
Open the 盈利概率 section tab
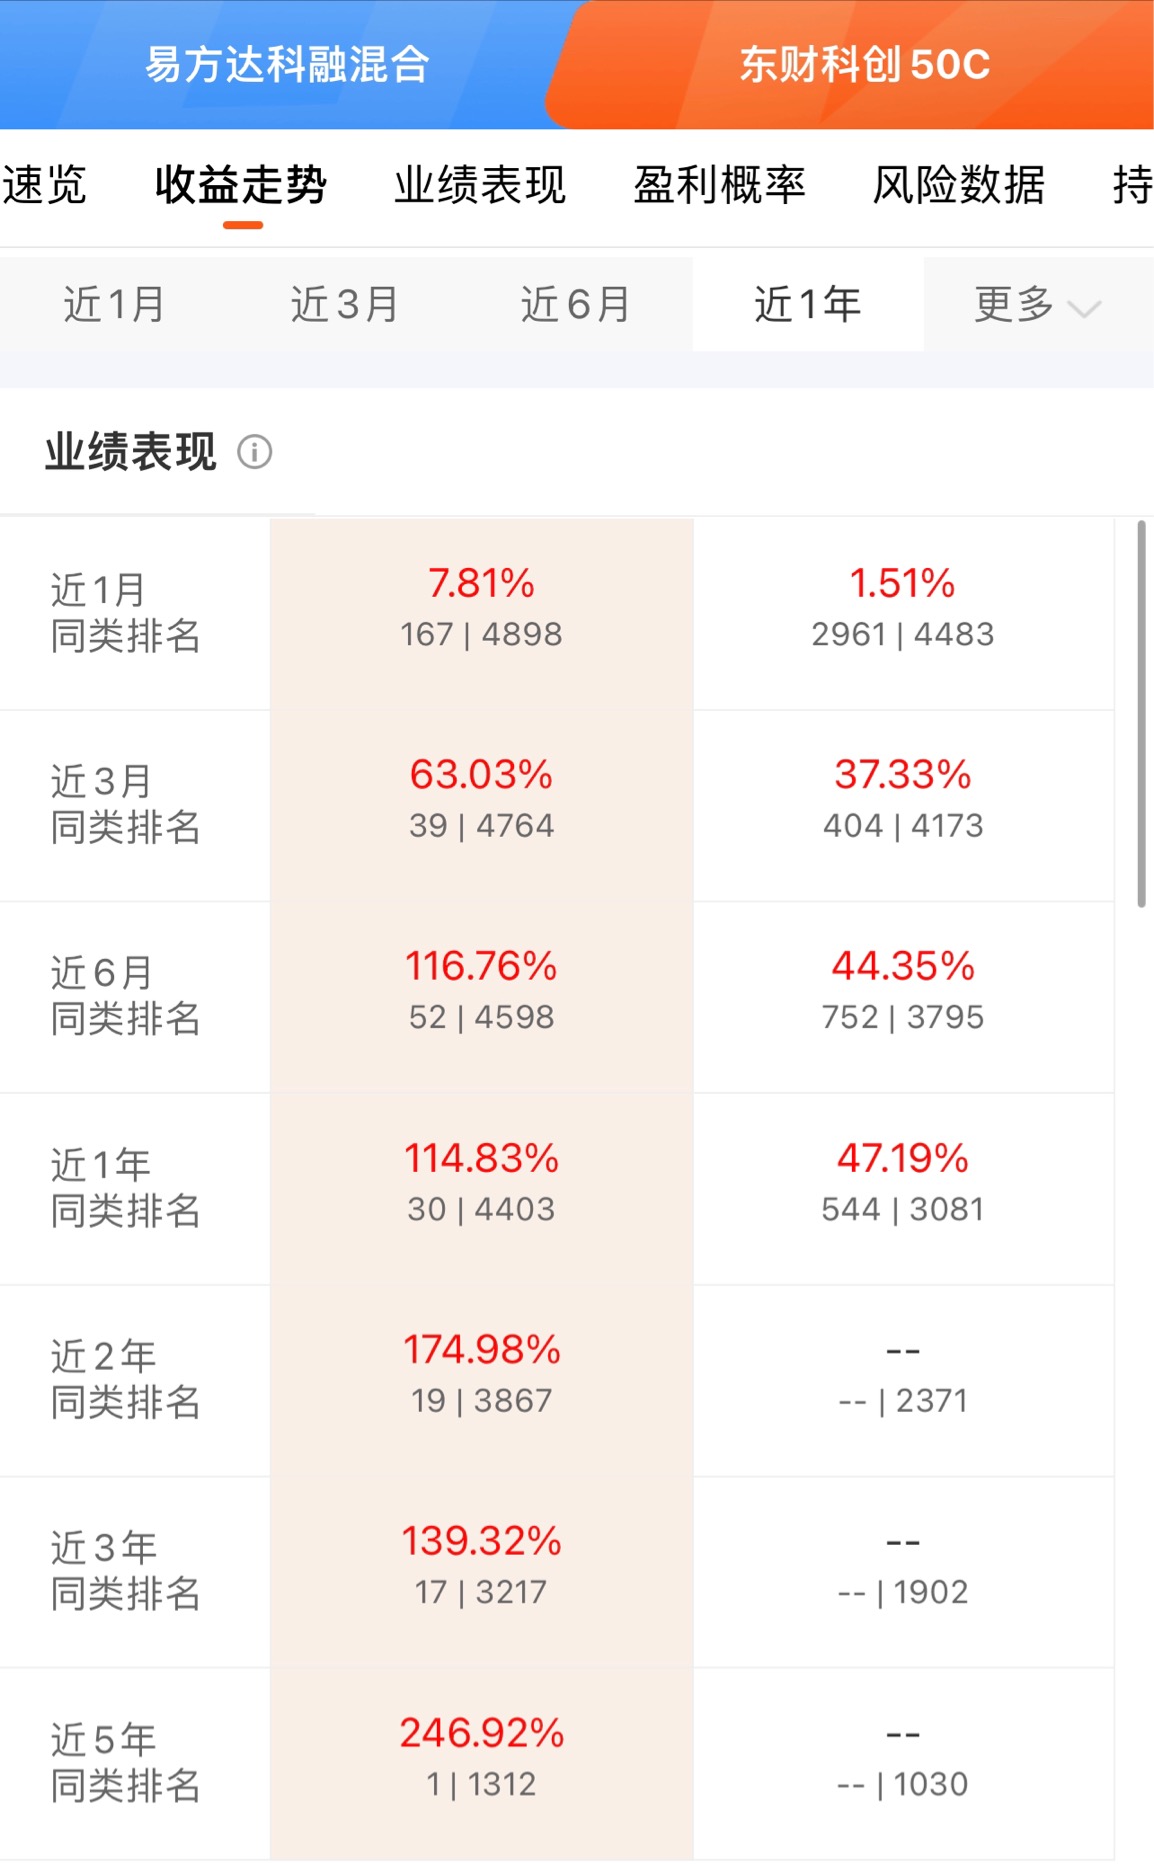[x=719, y=185]
